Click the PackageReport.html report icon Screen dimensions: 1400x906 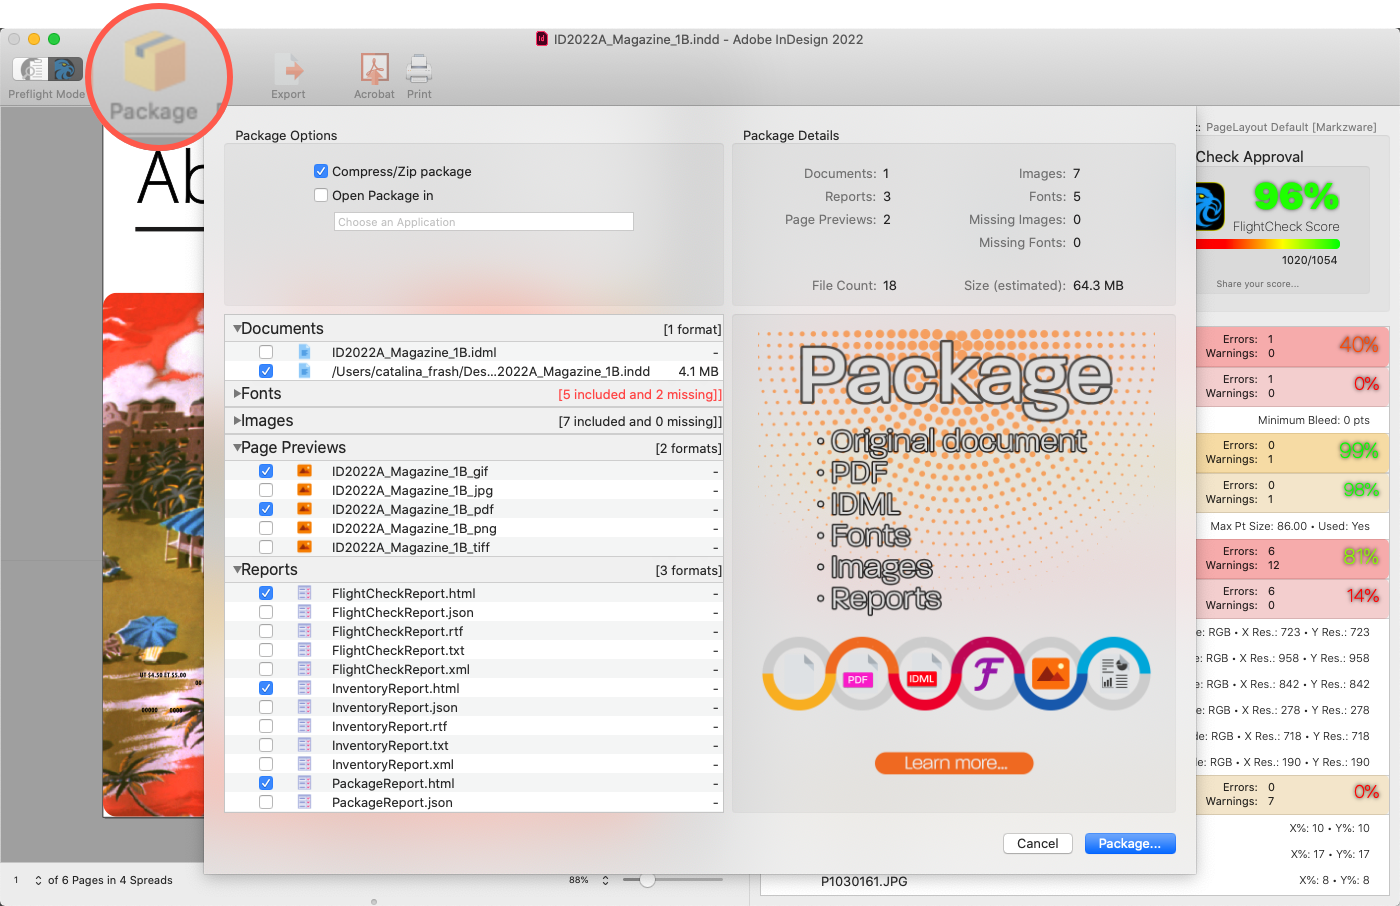pyautogui.click(x=305, y=783)
